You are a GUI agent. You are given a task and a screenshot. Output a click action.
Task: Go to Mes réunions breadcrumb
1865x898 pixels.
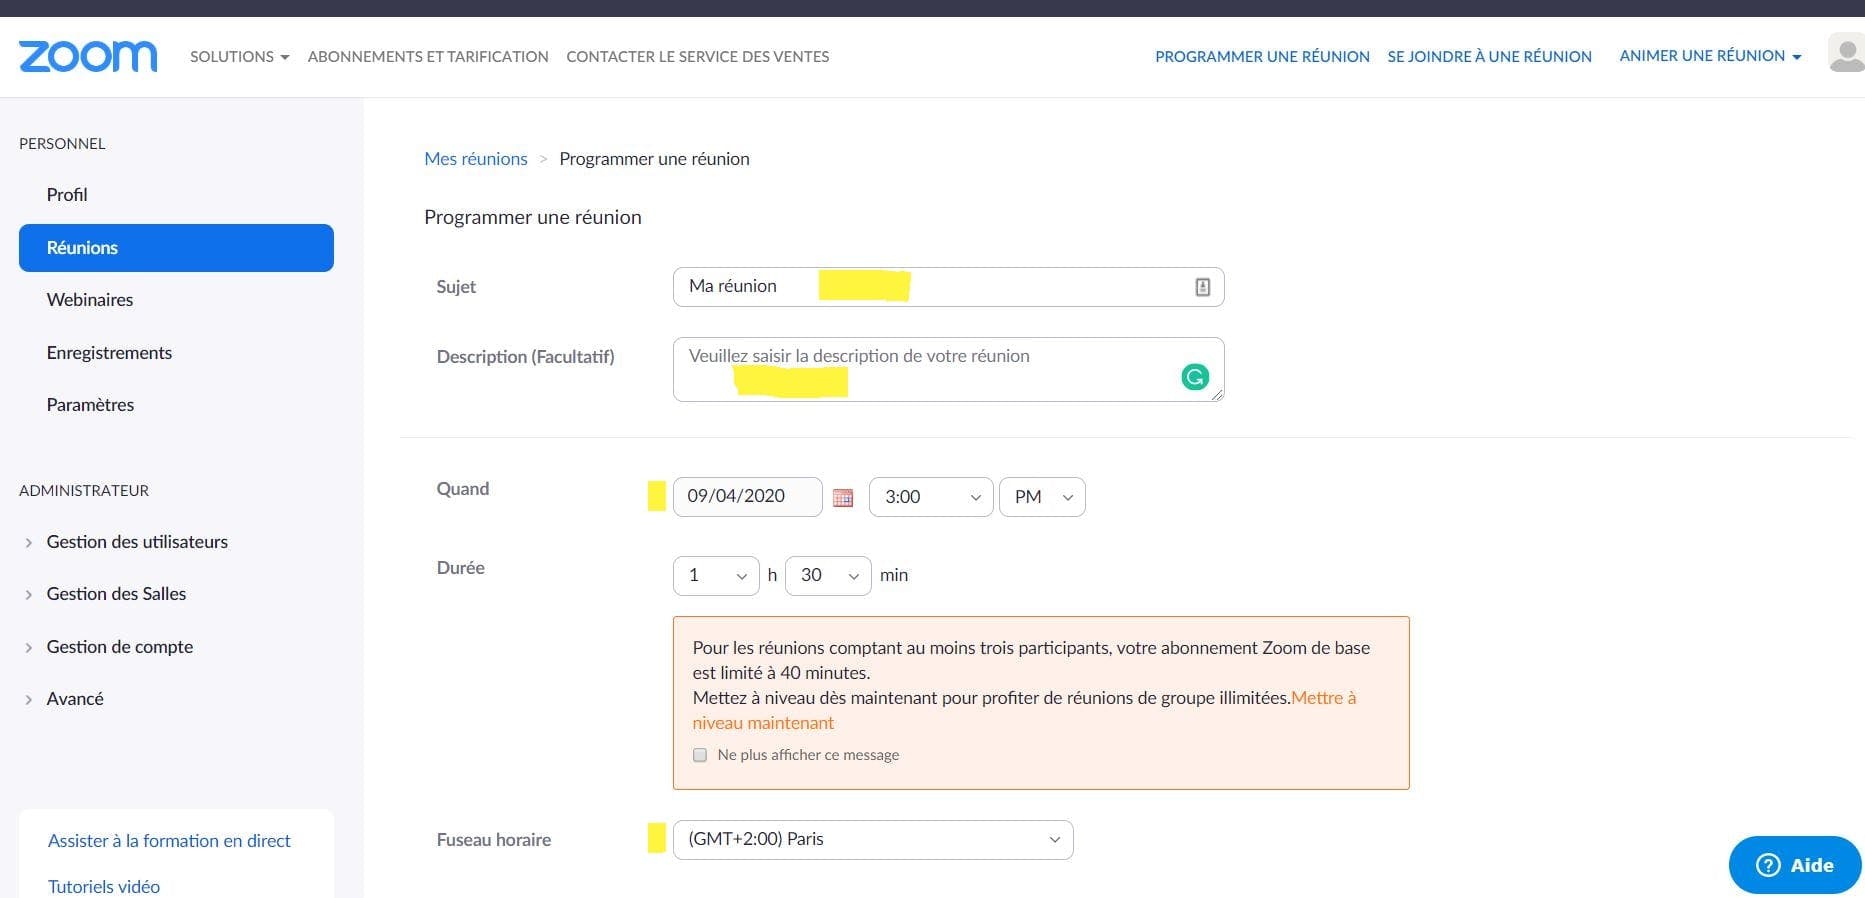click(x=476, y=159)
